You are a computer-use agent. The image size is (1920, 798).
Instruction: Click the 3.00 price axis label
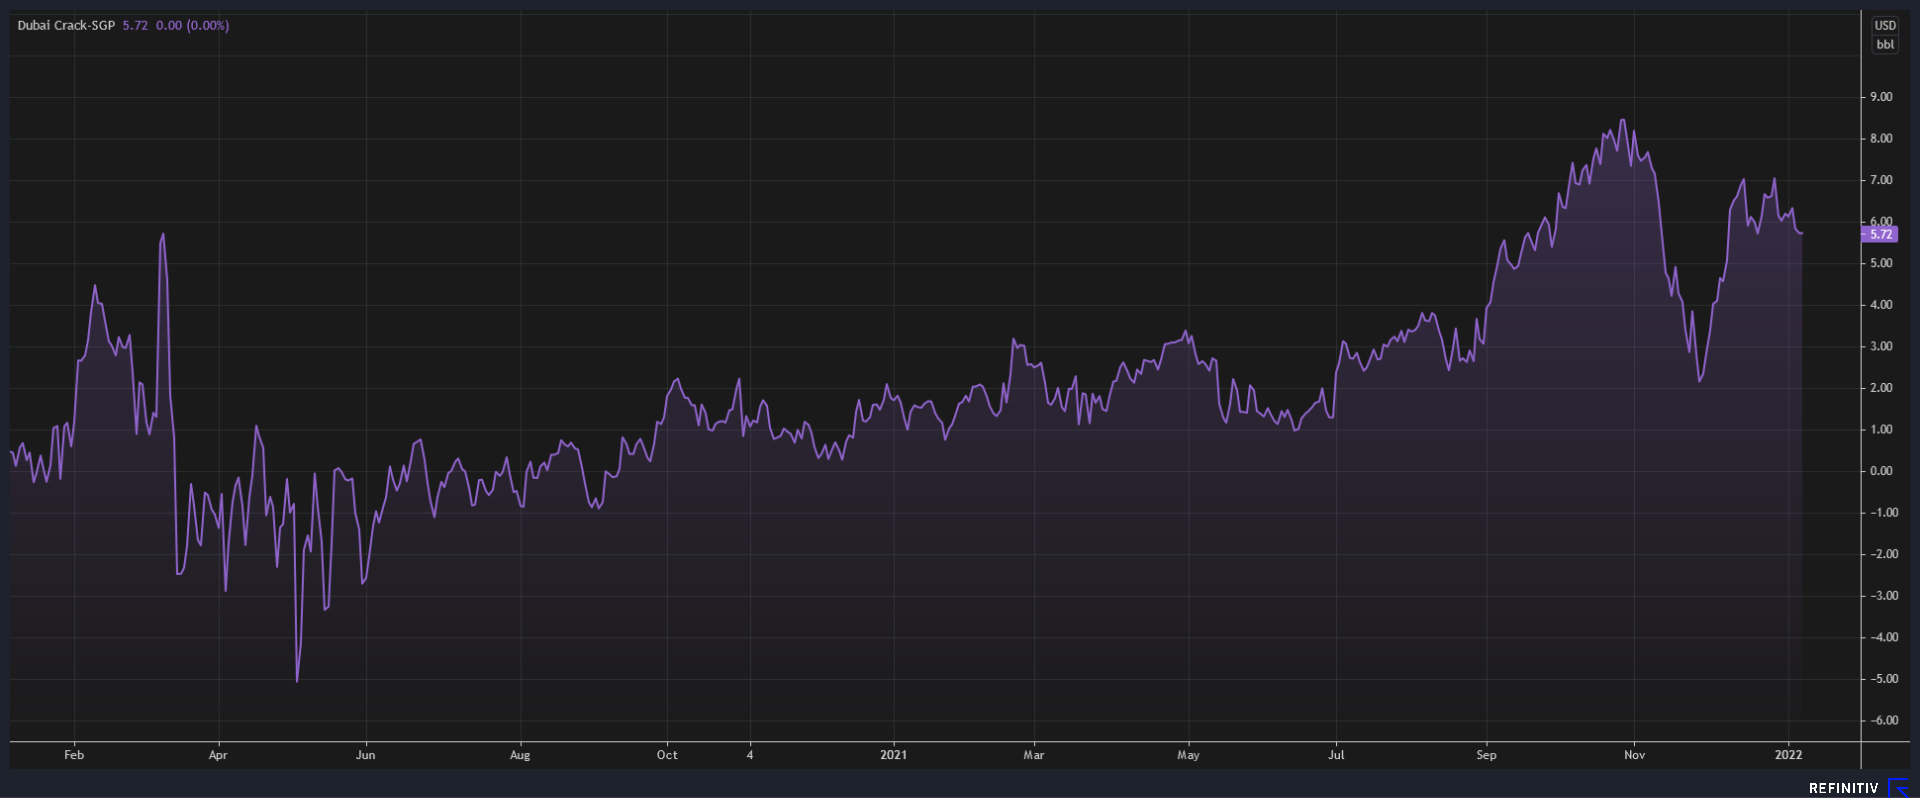[x=1881, y=346]
